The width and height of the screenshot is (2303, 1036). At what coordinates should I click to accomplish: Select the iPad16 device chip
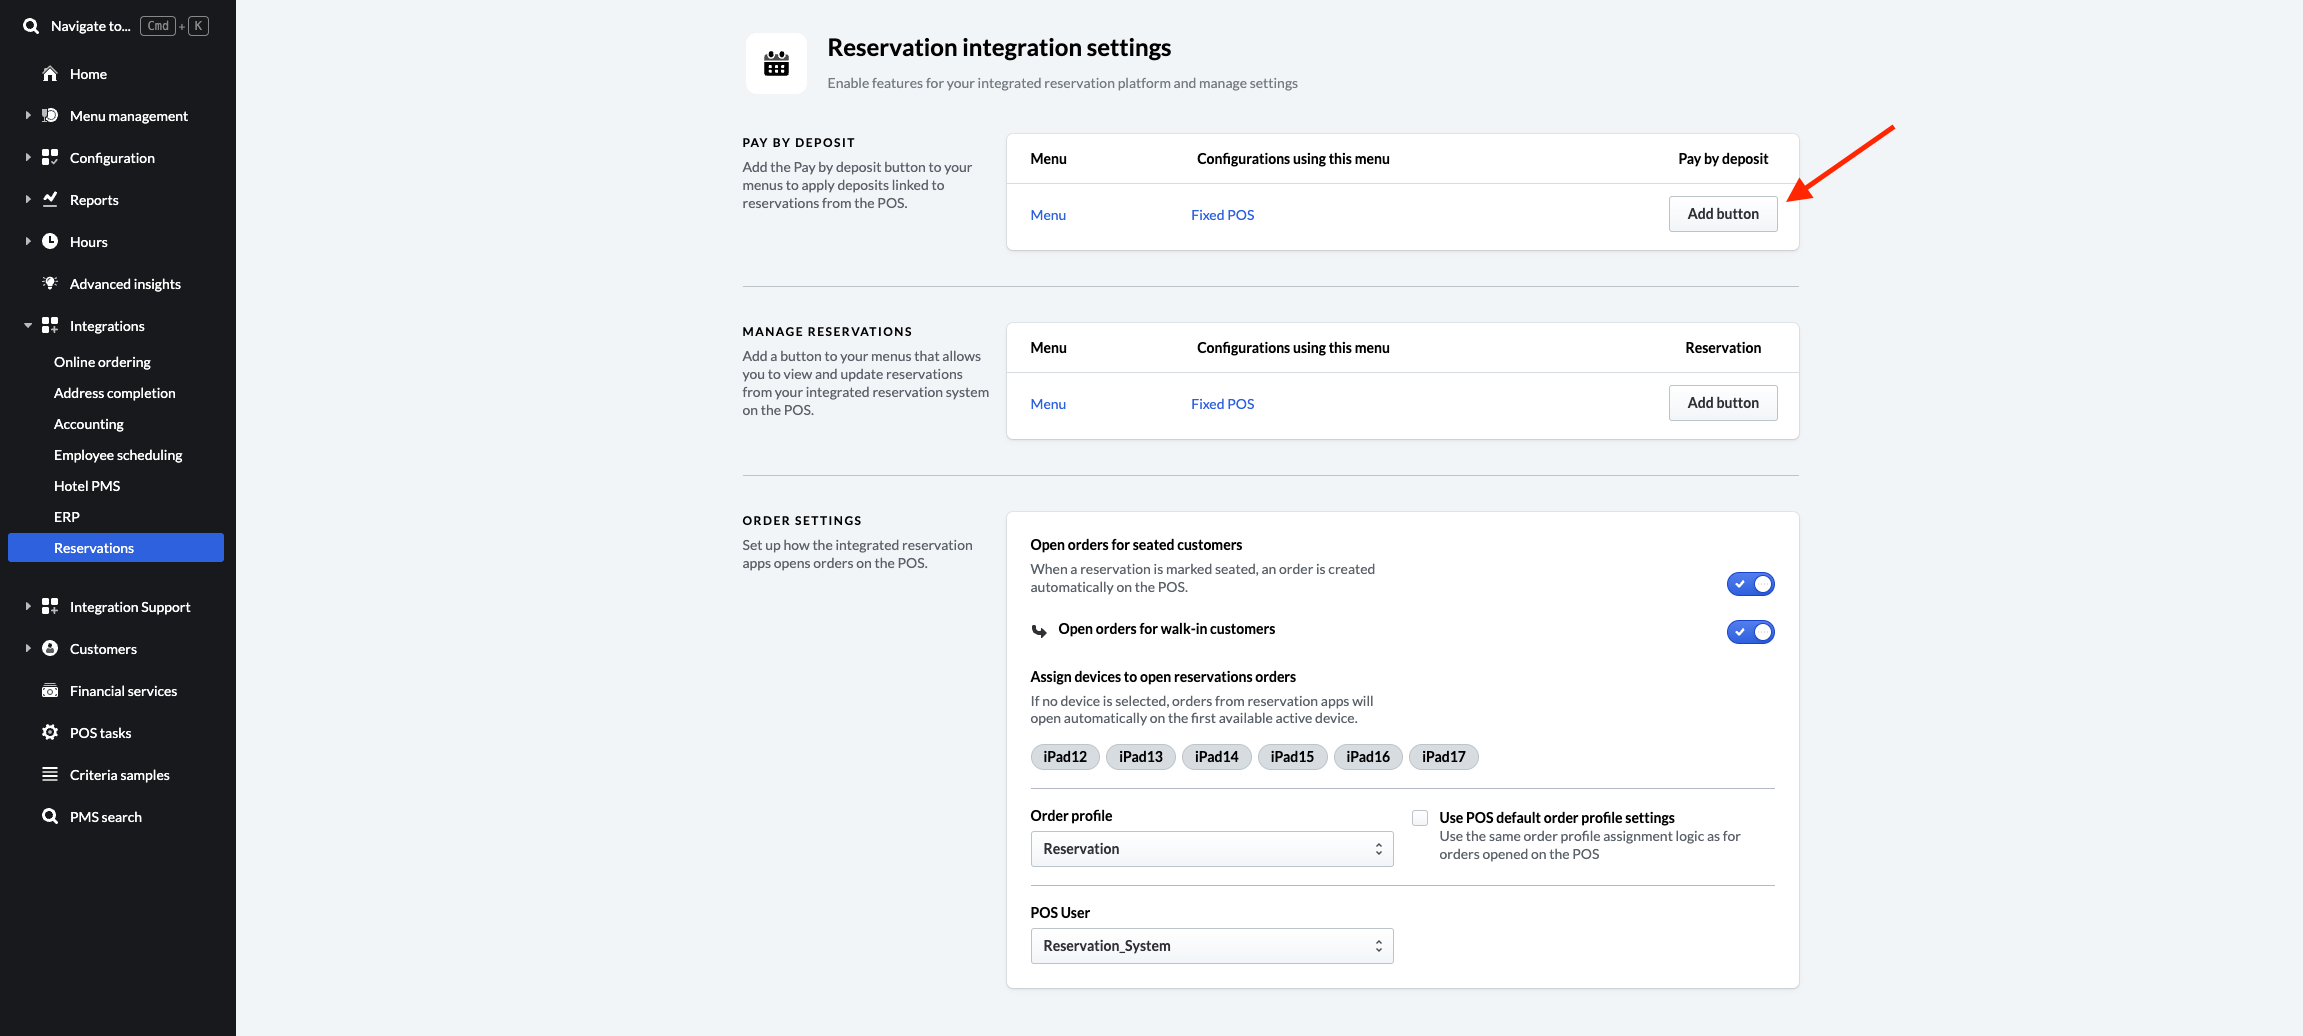click(1368, 757)
